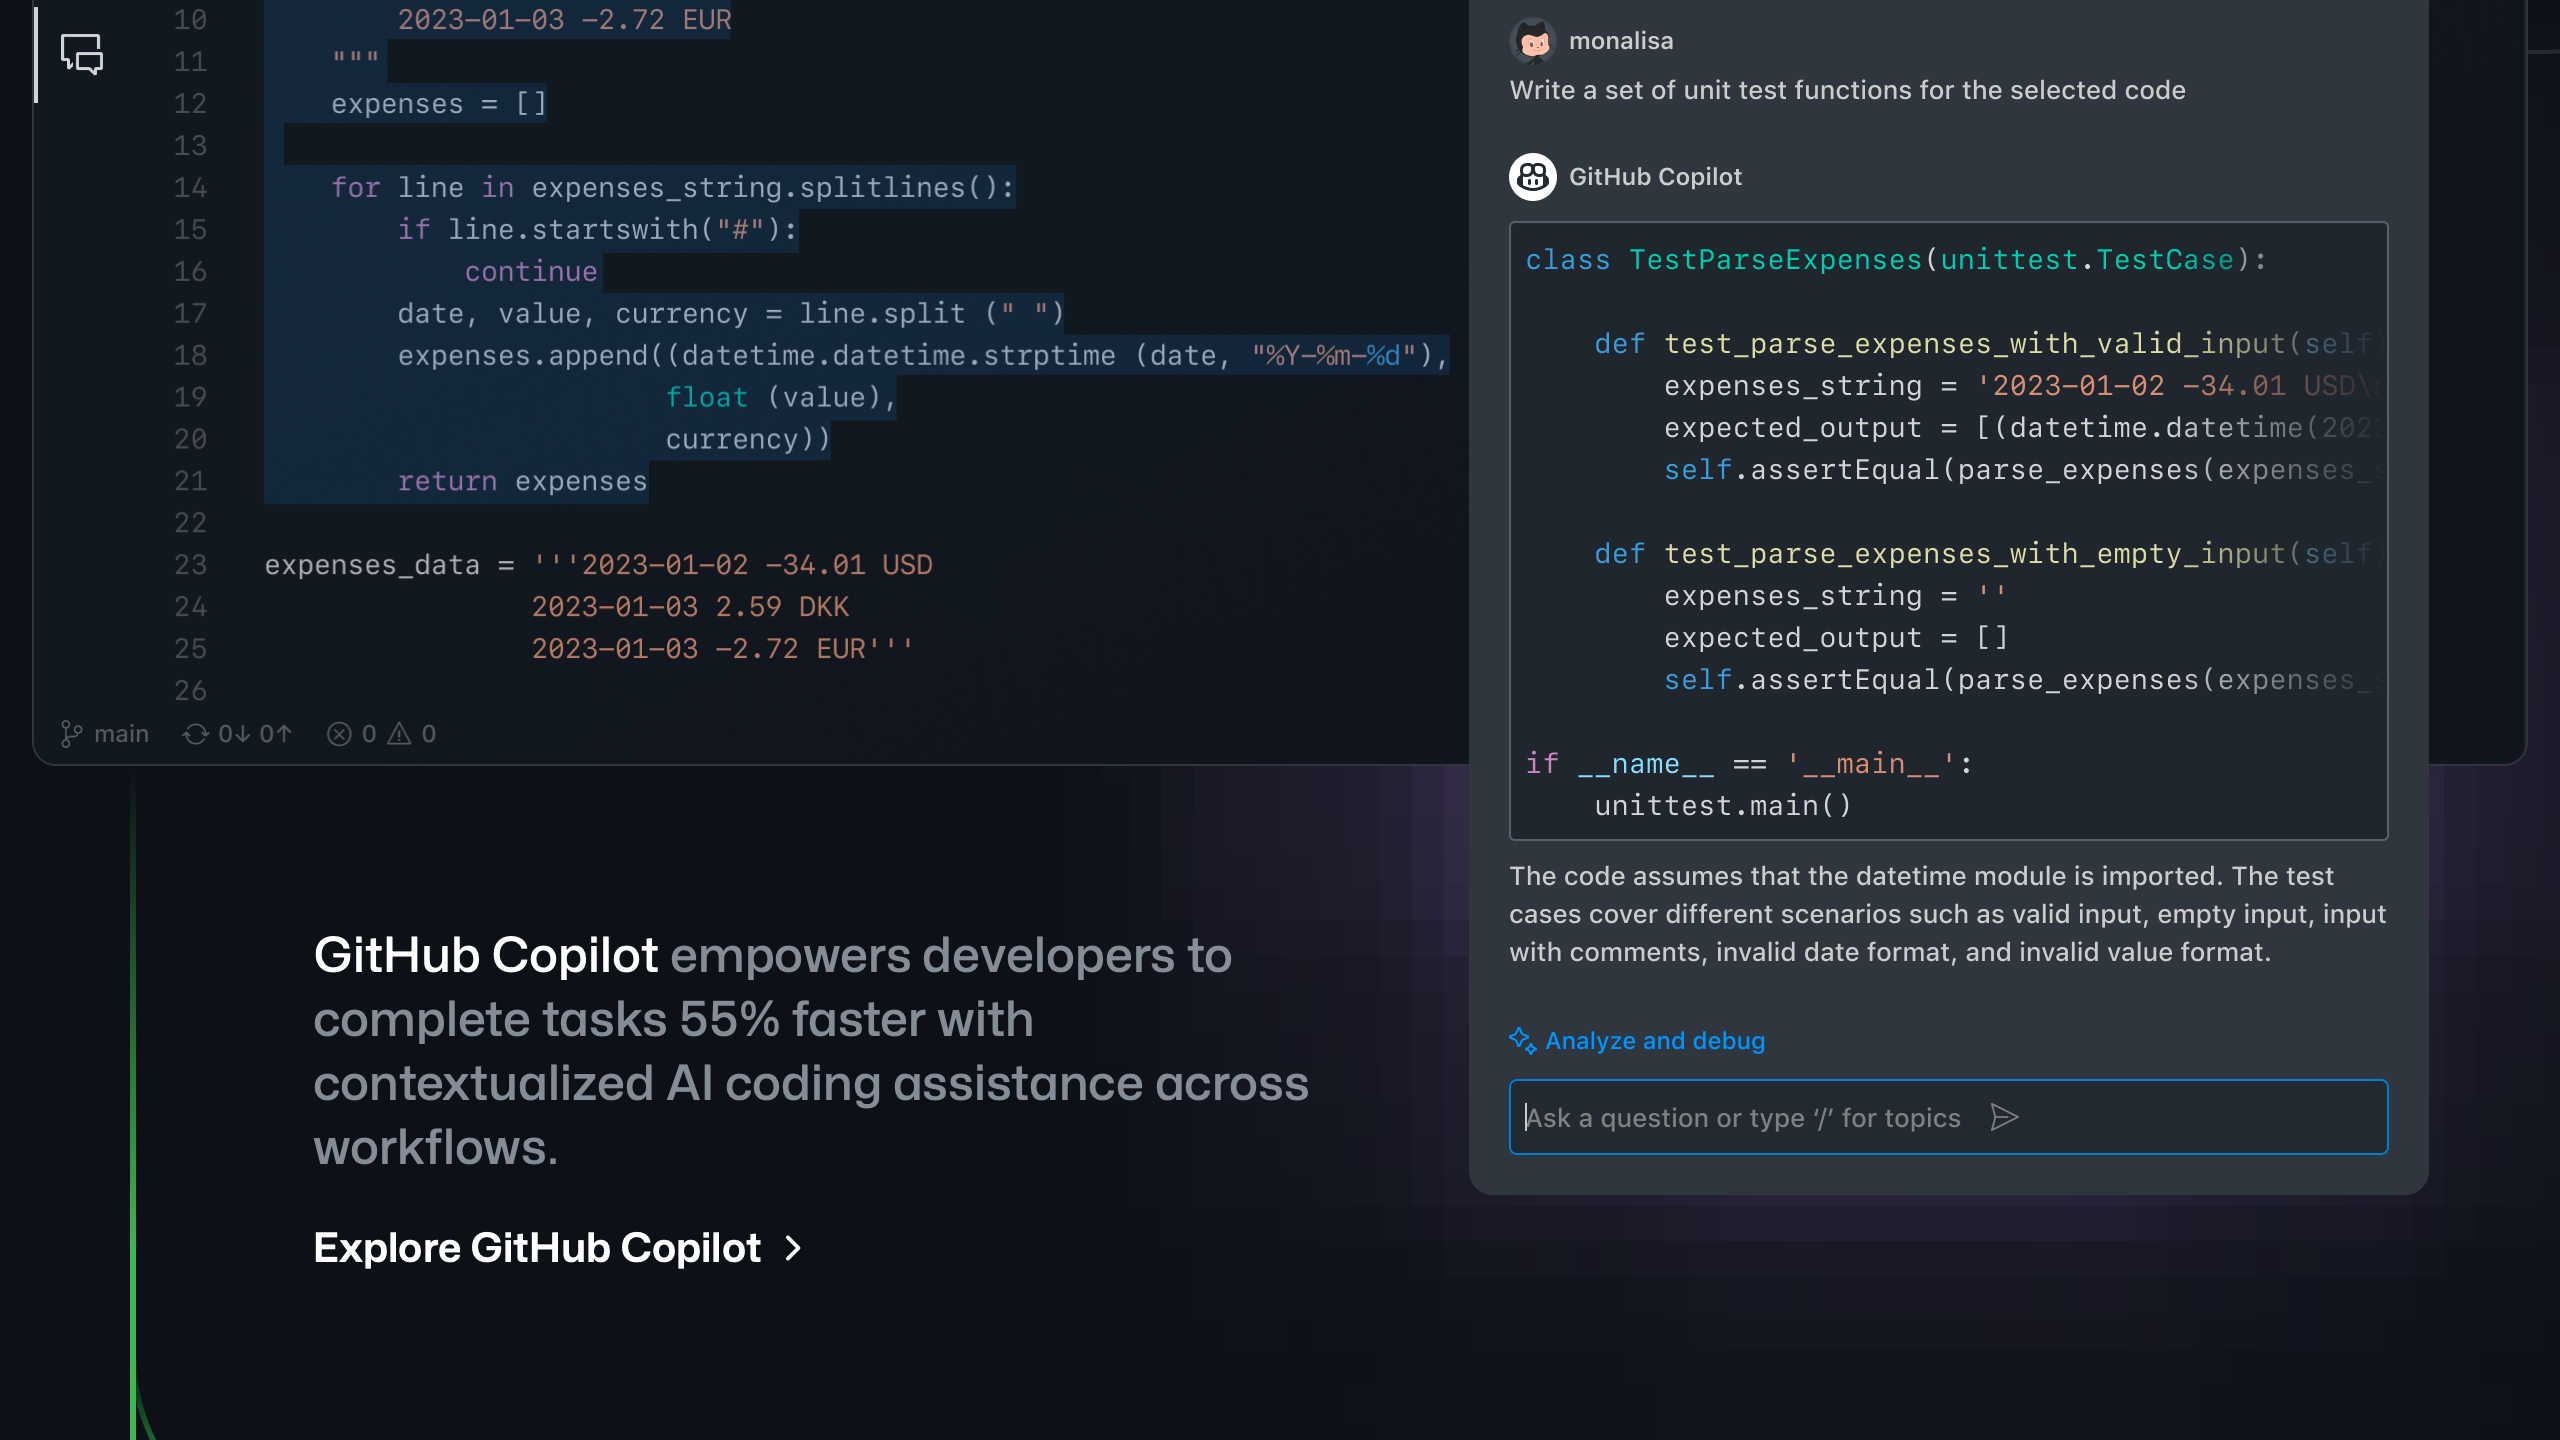Image resolution: width=2560 pixels, height=1440 pixels.
Task: Click the sync changes icon in status bar
Action: (195, 734)
